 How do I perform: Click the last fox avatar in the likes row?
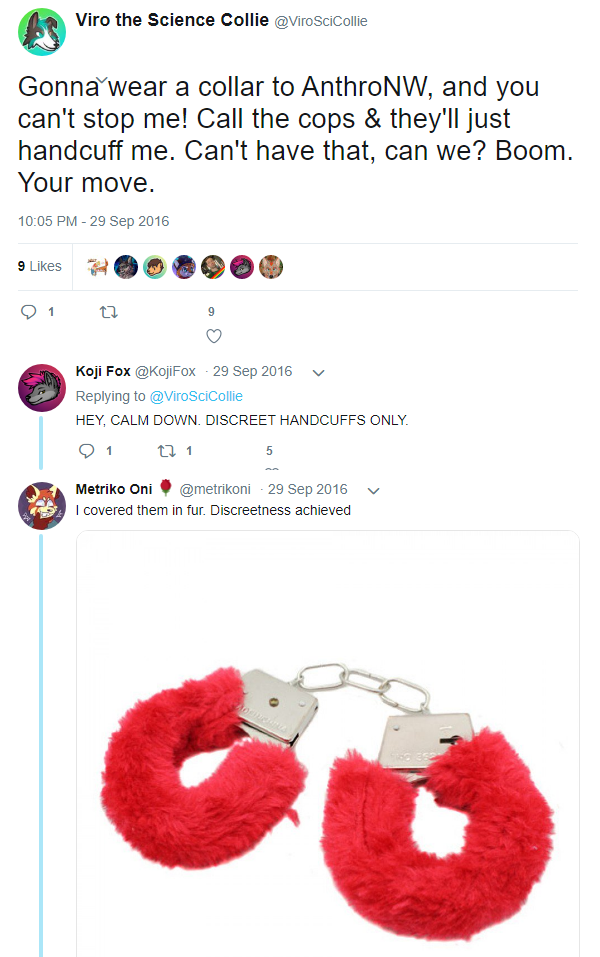[x=271, y=267]
